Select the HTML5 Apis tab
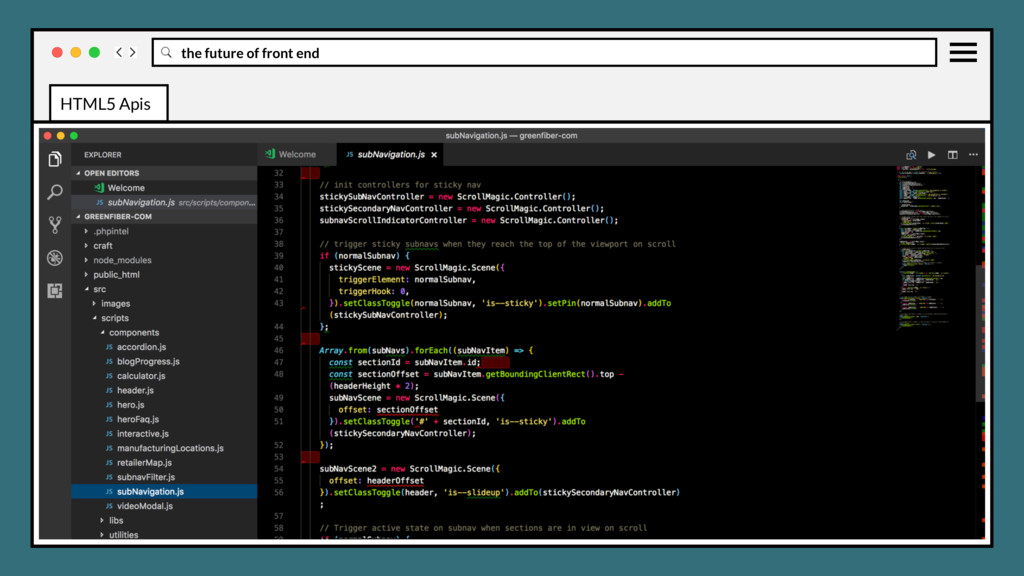Screen dimensions: 1024x576 [106, 104]
